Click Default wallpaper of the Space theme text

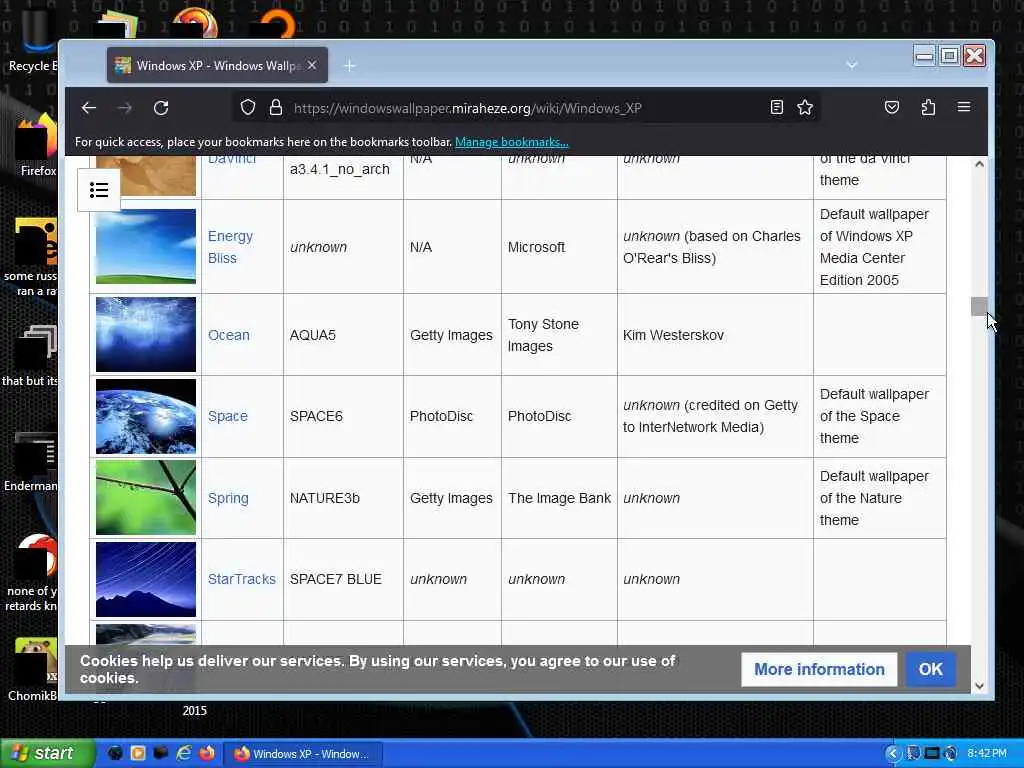(874, 416)
